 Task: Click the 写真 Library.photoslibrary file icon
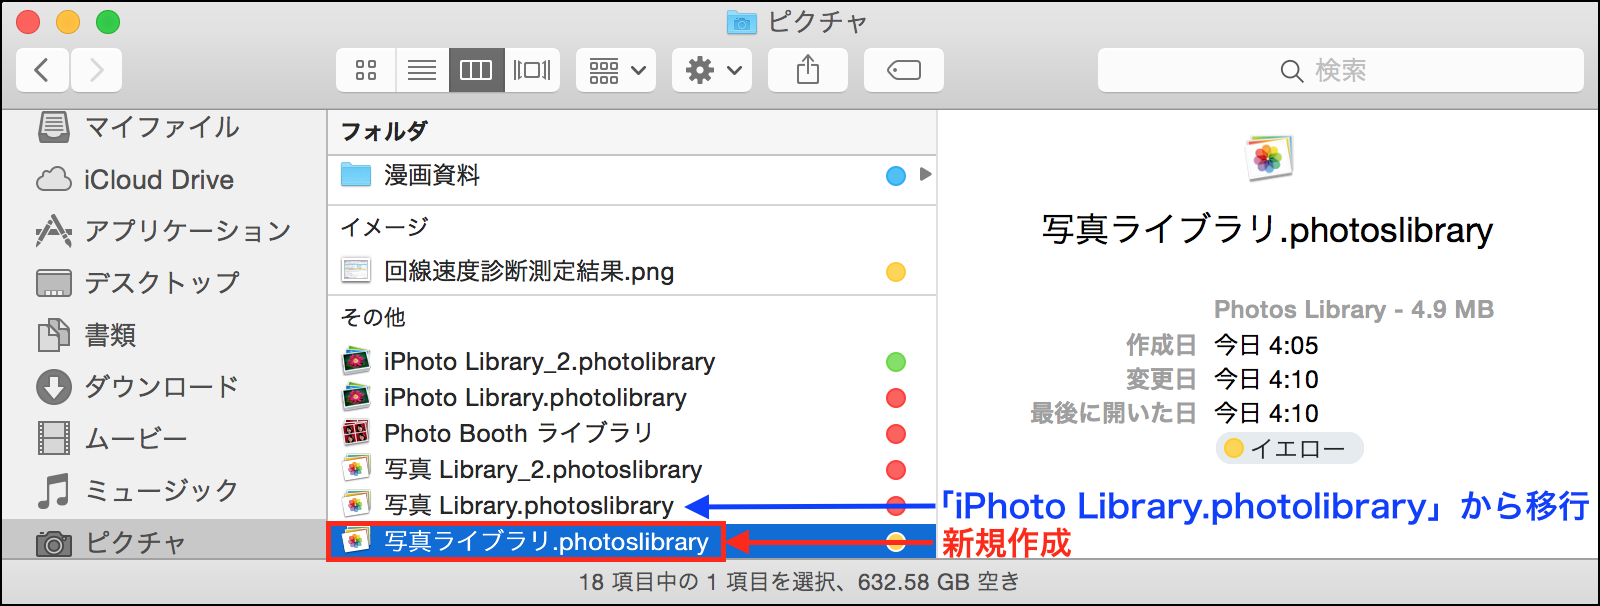(356, 505)
